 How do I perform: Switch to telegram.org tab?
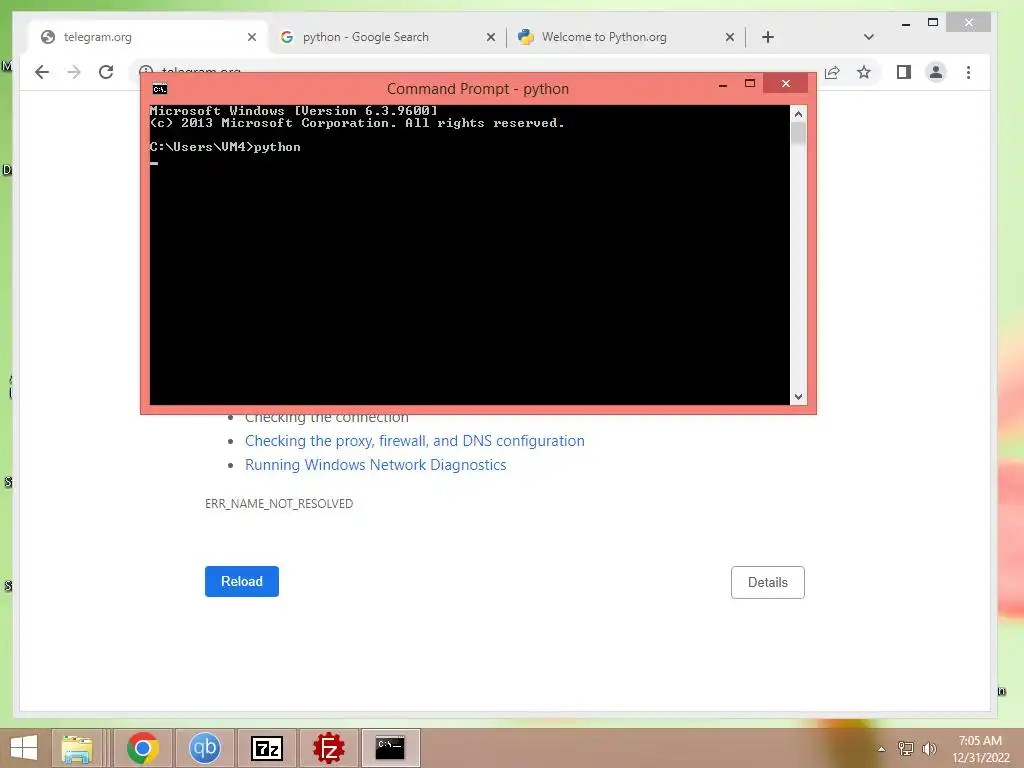148,37
